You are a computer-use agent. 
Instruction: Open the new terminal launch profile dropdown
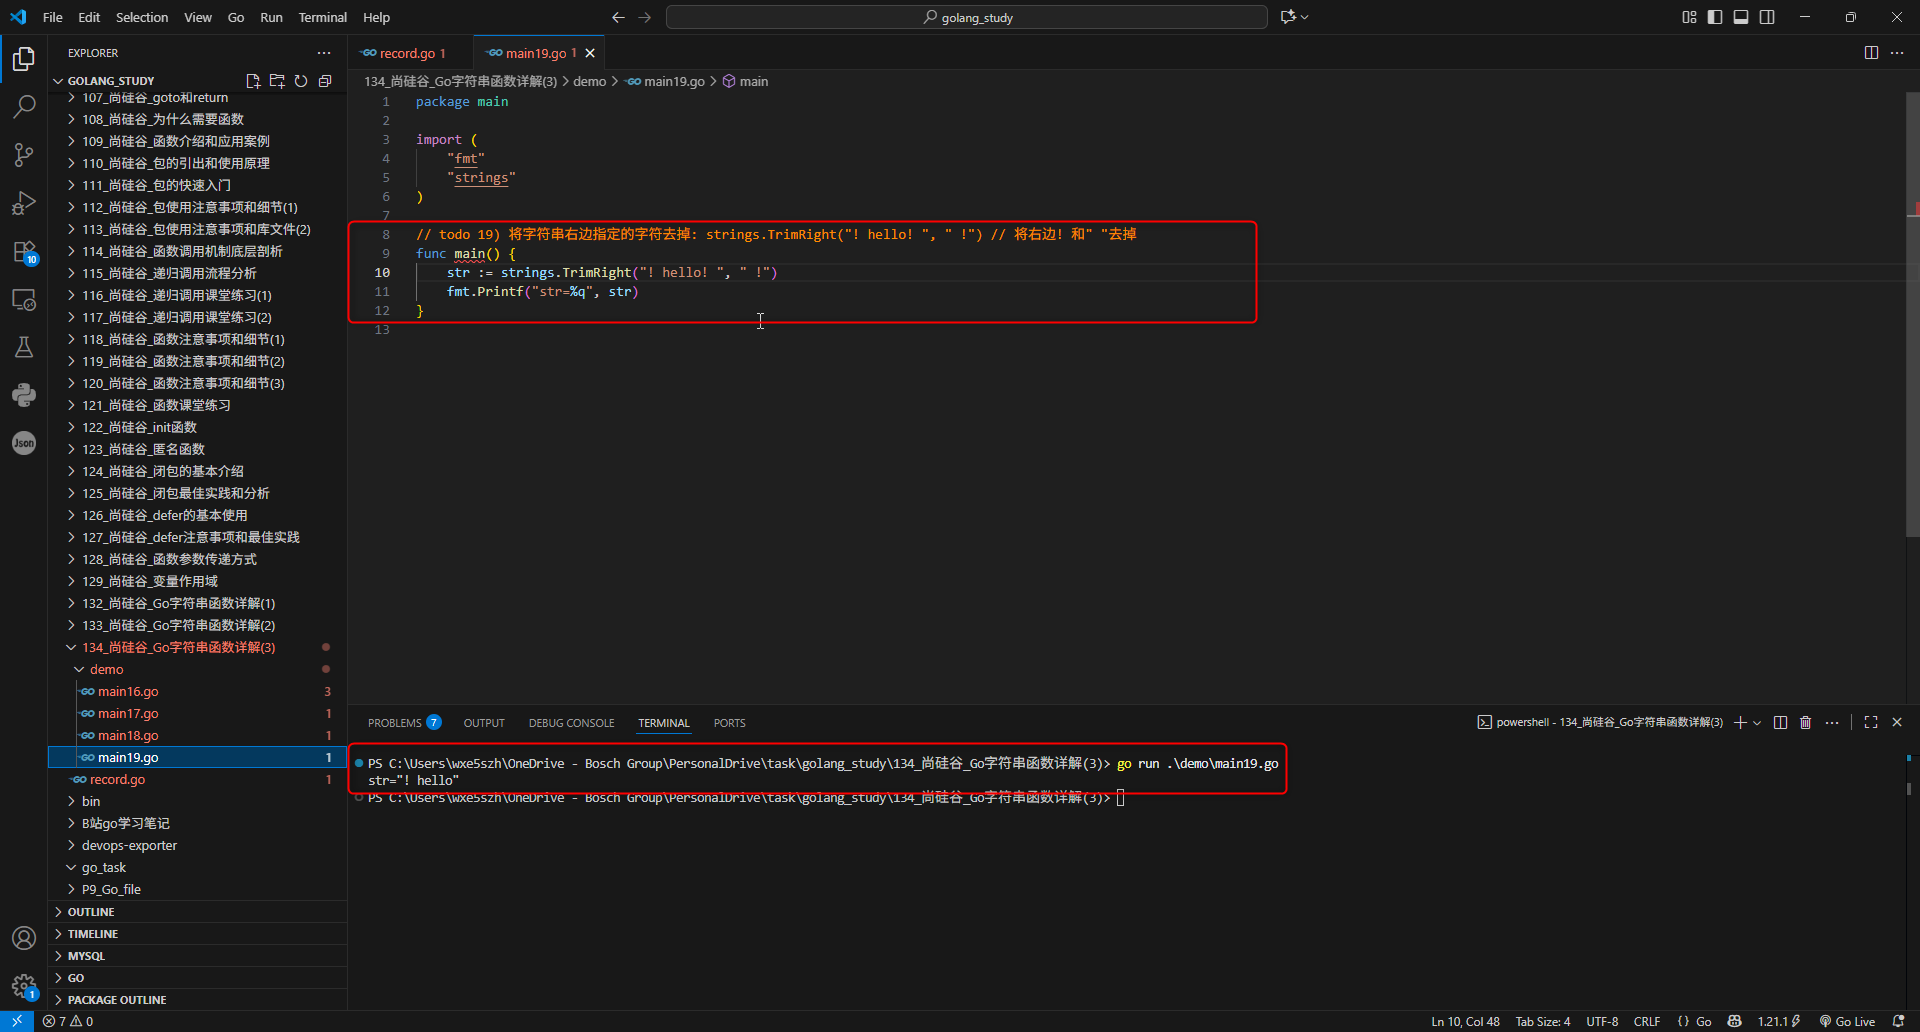point(1757,722)
